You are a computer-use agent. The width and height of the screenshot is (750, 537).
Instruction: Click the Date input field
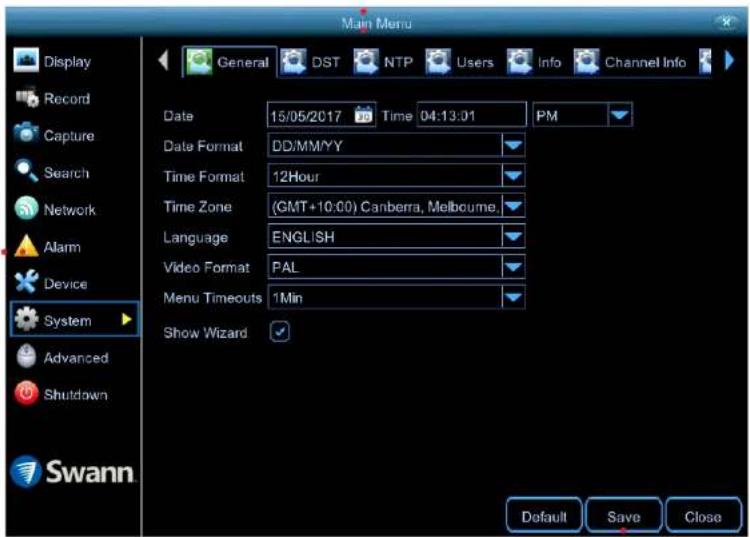[321, 115]
